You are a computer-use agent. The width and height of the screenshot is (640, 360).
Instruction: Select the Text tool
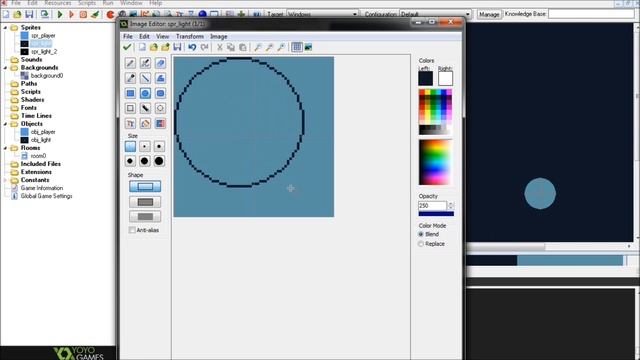[x=130, y=123]
